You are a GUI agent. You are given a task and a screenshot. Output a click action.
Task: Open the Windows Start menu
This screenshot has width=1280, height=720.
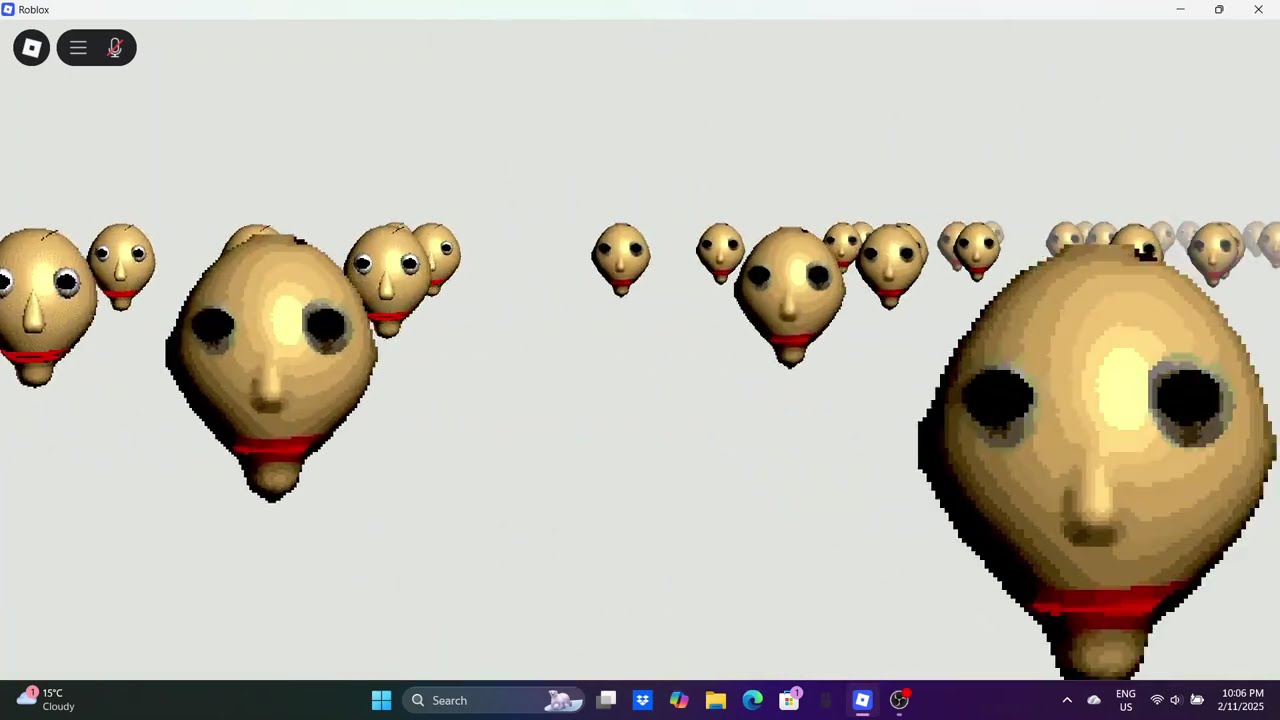click(x=381, y=700)
